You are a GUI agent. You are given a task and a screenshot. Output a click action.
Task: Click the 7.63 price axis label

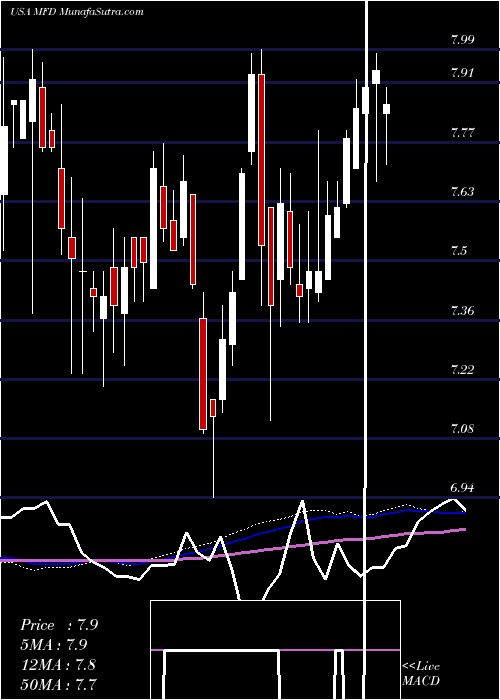coord(462,192)
